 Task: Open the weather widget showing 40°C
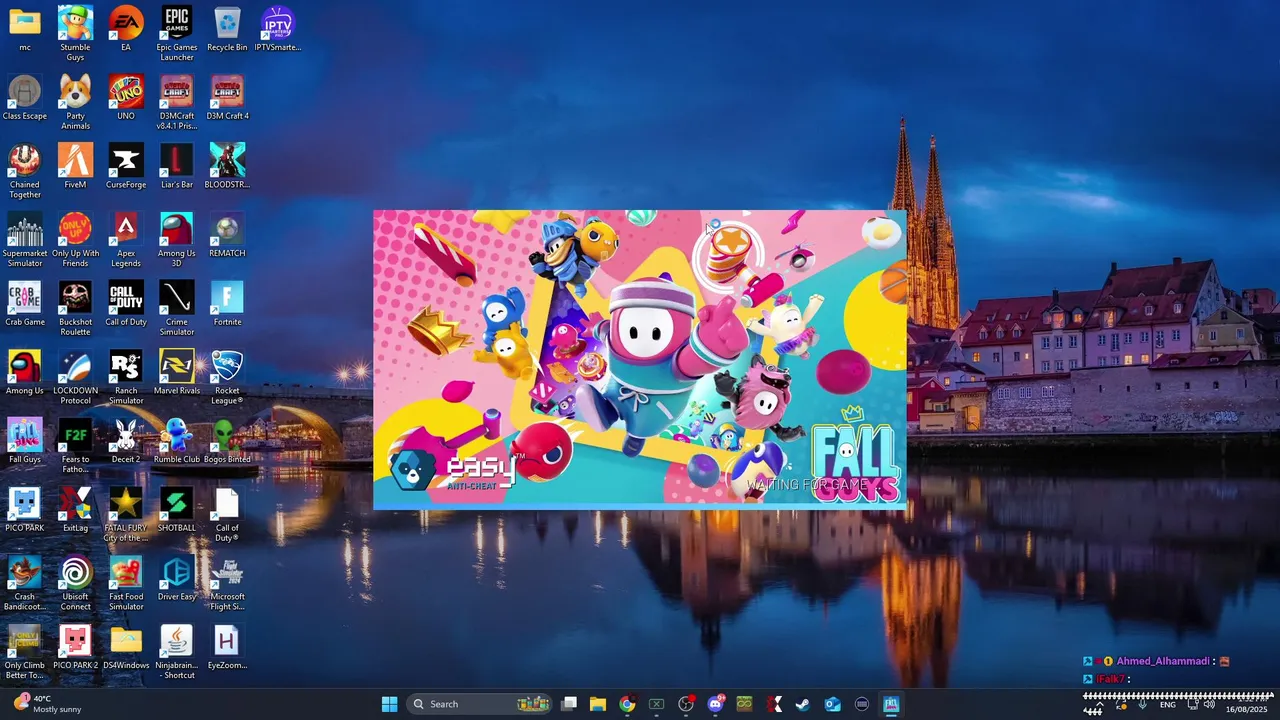pyautogui.click(x=47, y=704)
